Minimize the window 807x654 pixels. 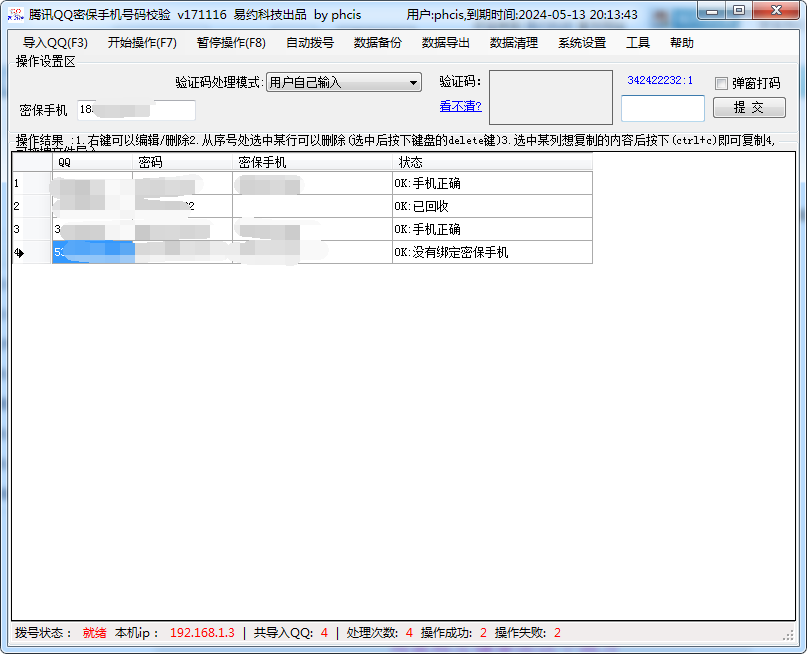pyautogui.click(x=712, y=10)
